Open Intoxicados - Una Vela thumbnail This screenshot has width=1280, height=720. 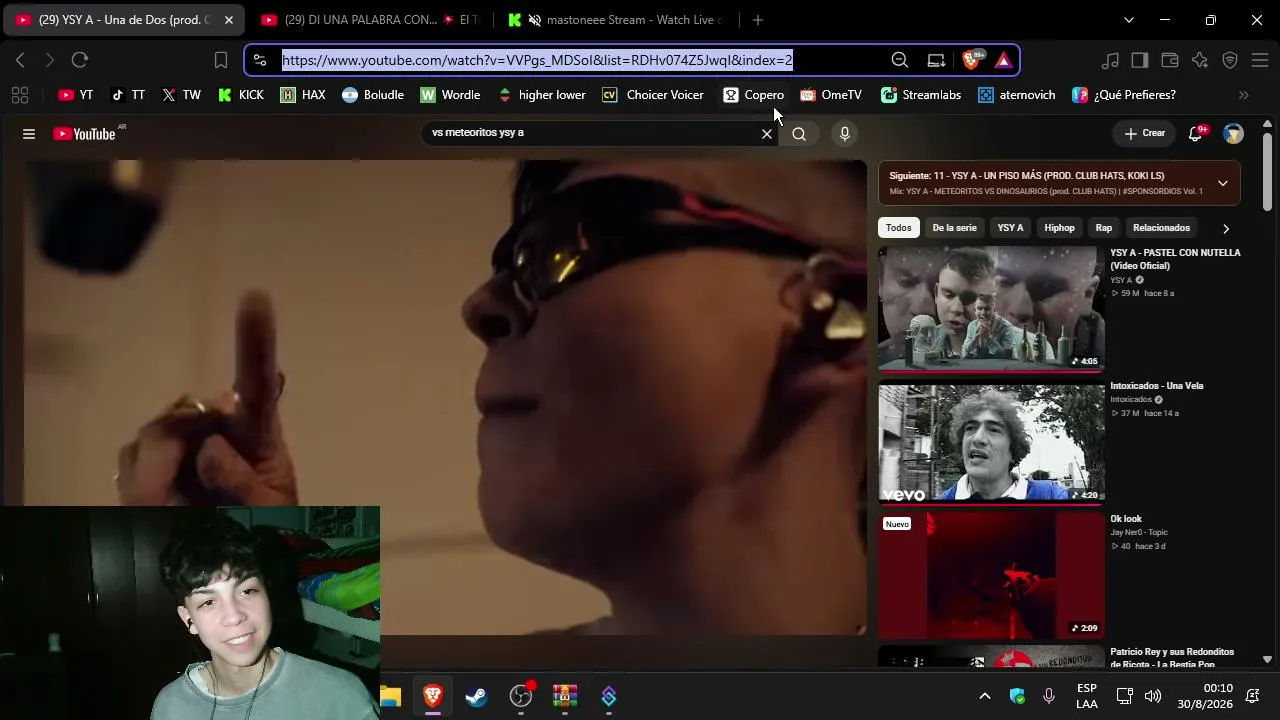pos(991,442)
